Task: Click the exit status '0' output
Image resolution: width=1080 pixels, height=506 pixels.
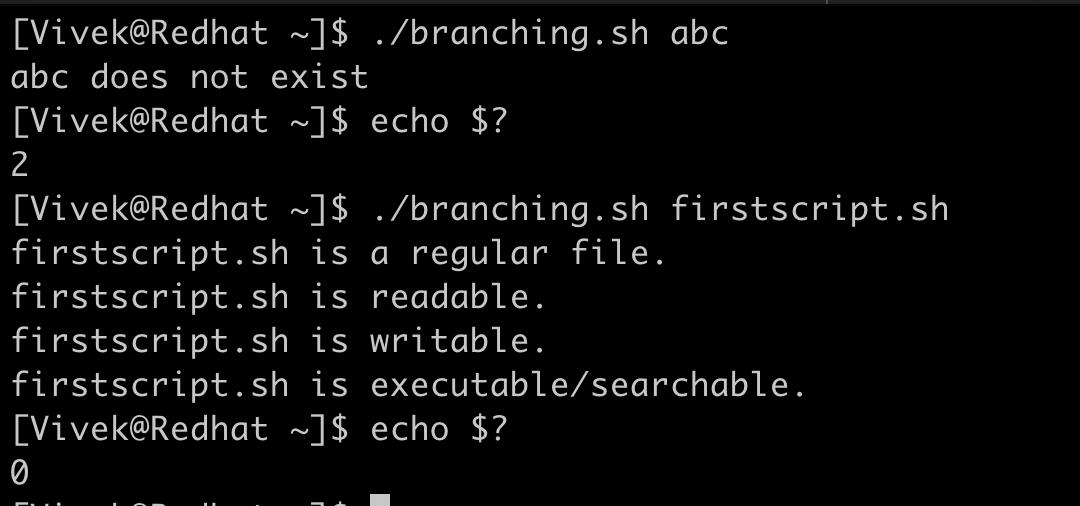Action: [x=20, y=472]
